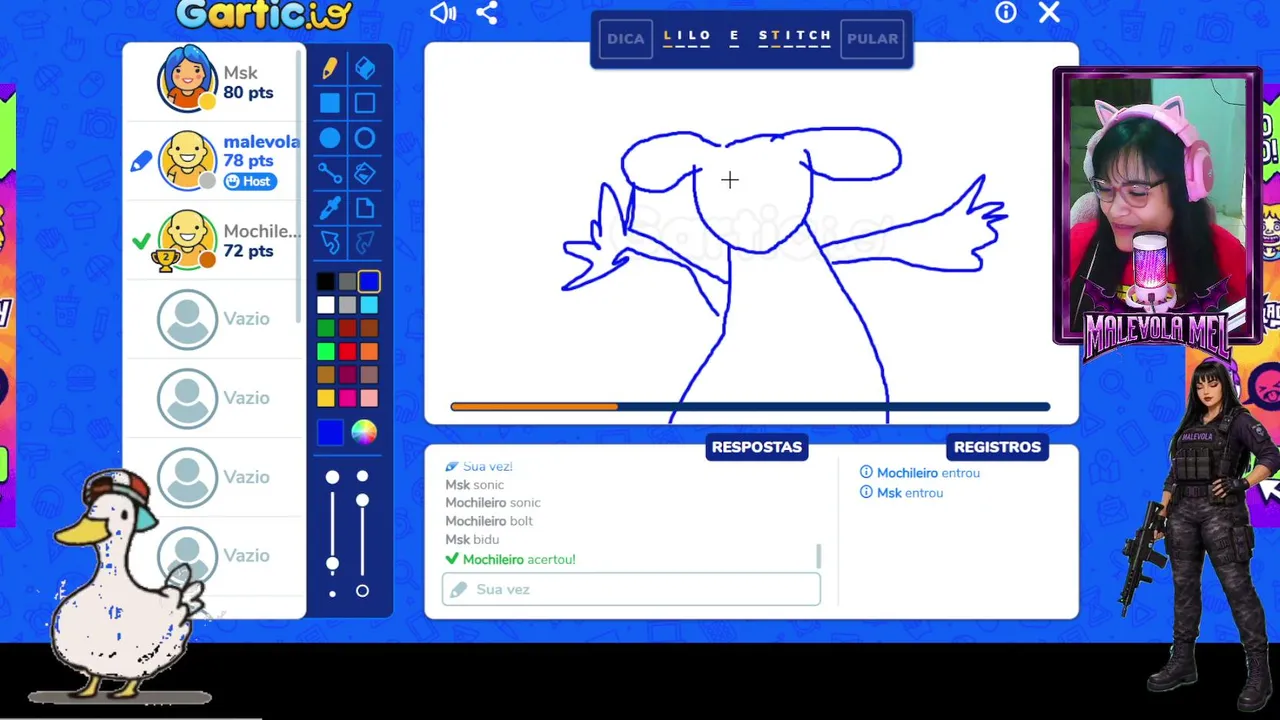Undo the last stroke
The height and width of the screenshot is (720, 1280).
pos(330,243)
